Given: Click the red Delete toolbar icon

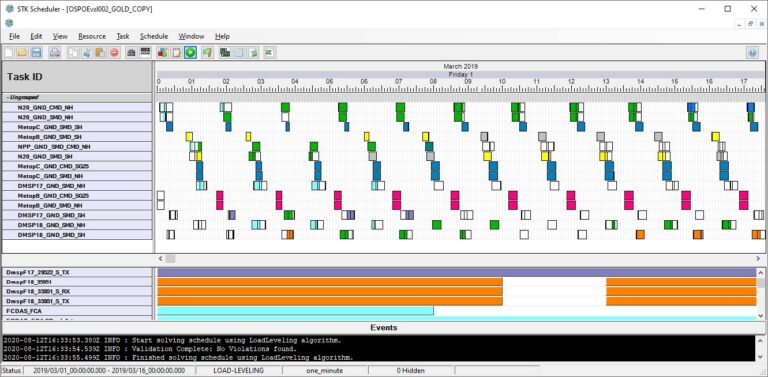Looking at the screenshot, I should click(114, 52).
